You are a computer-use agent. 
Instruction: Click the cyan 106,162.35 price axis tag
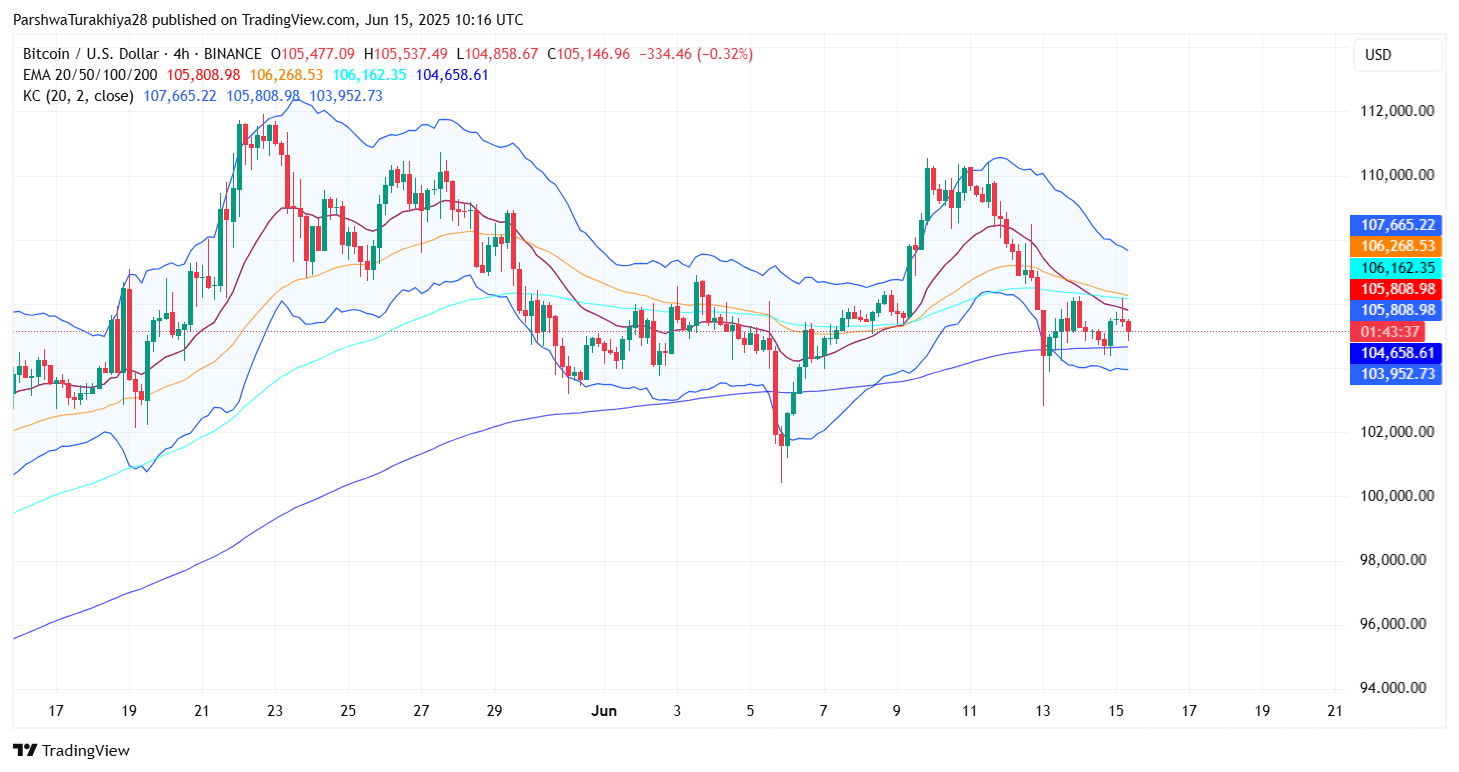[1396, 268]
